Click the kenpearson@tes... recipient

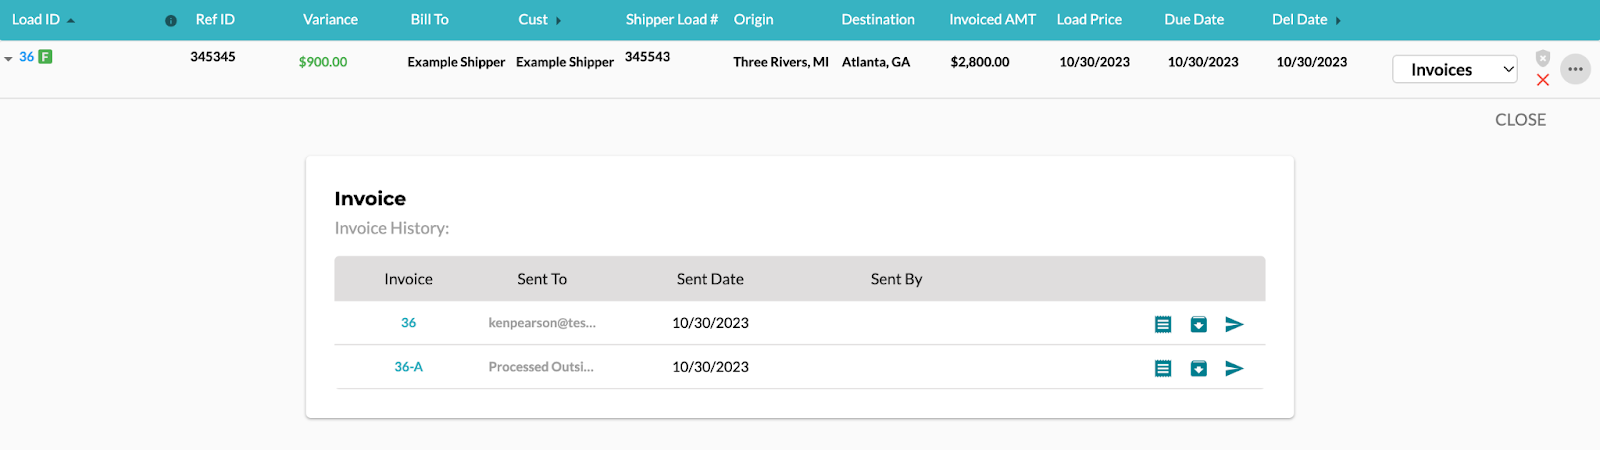[542, 323]
